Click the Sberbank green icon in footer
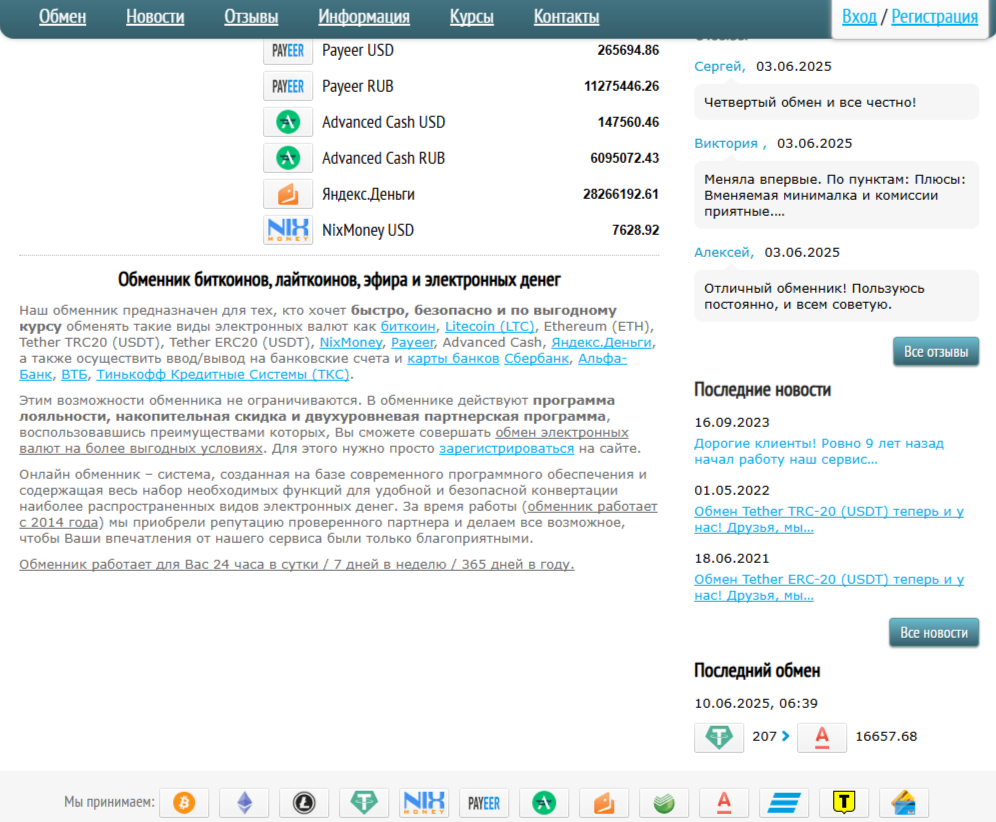The image size is (996, 822). pyautogui.click(x=664, y=803)
